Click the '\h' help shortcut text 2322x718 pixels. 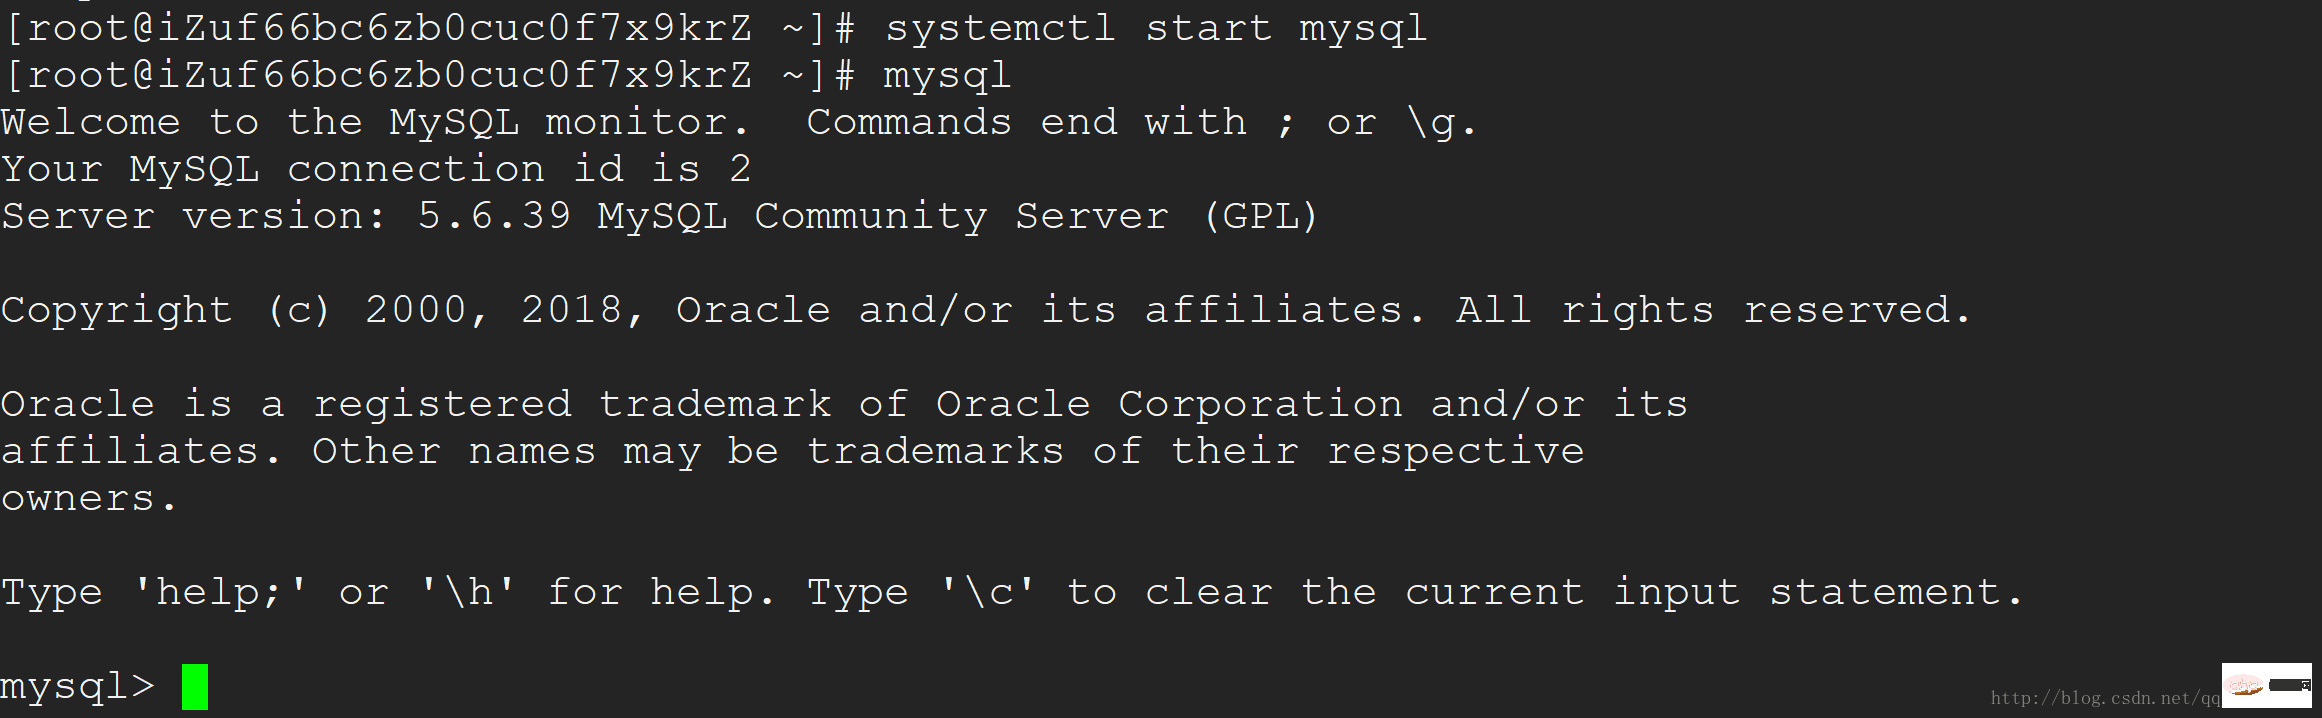click(468, 592)
